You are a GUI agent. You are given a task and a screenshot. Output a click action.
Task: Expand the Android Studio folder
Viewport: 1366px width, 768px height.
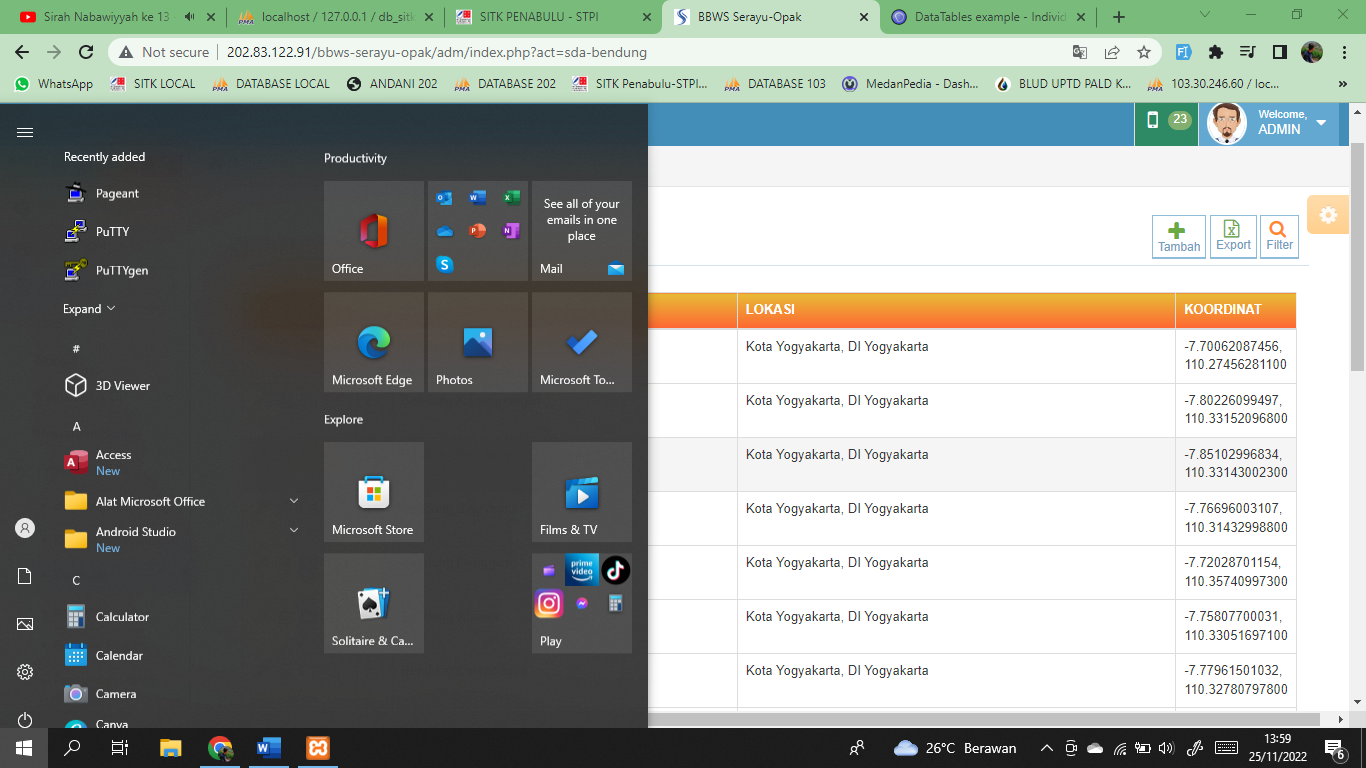click(294, 531)
